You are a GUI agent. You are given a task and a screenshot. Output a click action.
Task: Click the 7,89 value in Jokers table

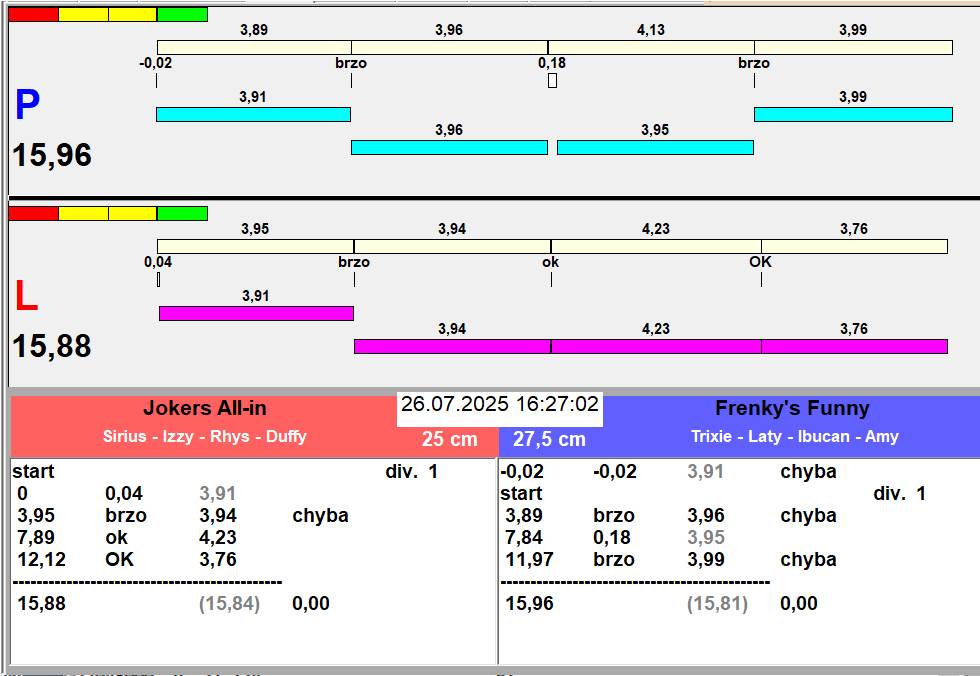36,537
